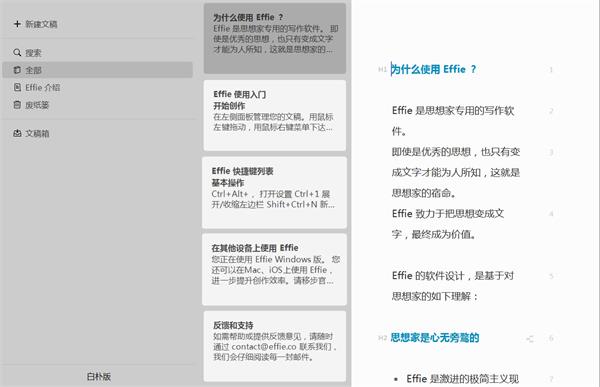Click the 全部 stack icon

tap(17, 70)
